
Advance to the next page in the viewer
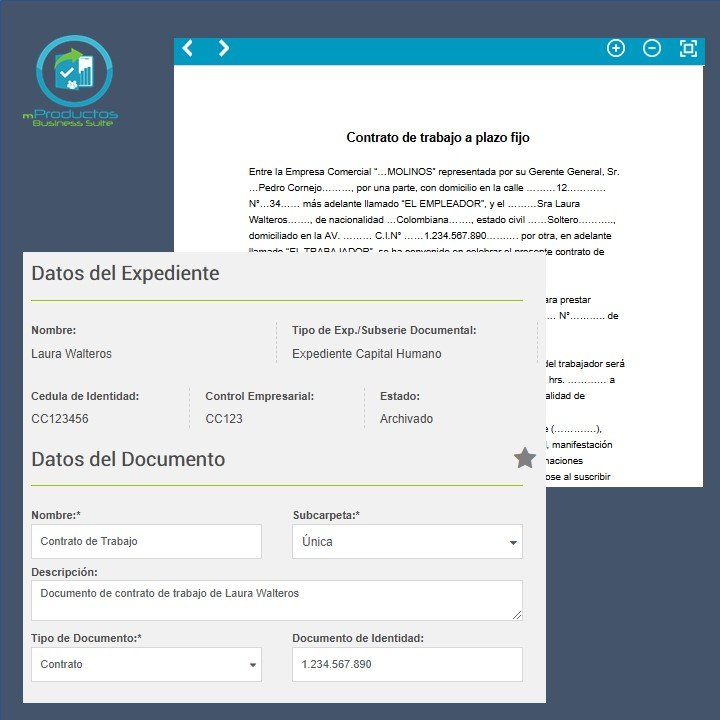click(223, 48)
